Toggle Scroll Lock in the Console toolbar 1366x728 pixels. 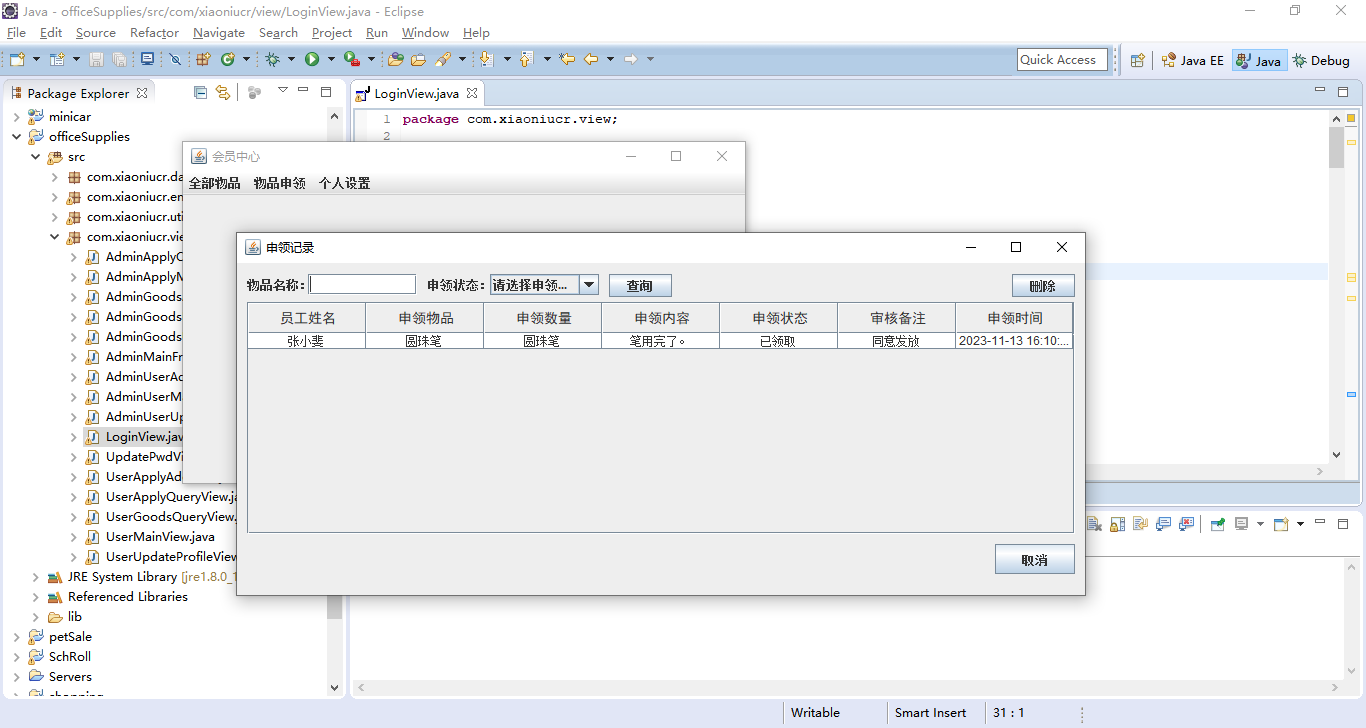[1117, 523]
